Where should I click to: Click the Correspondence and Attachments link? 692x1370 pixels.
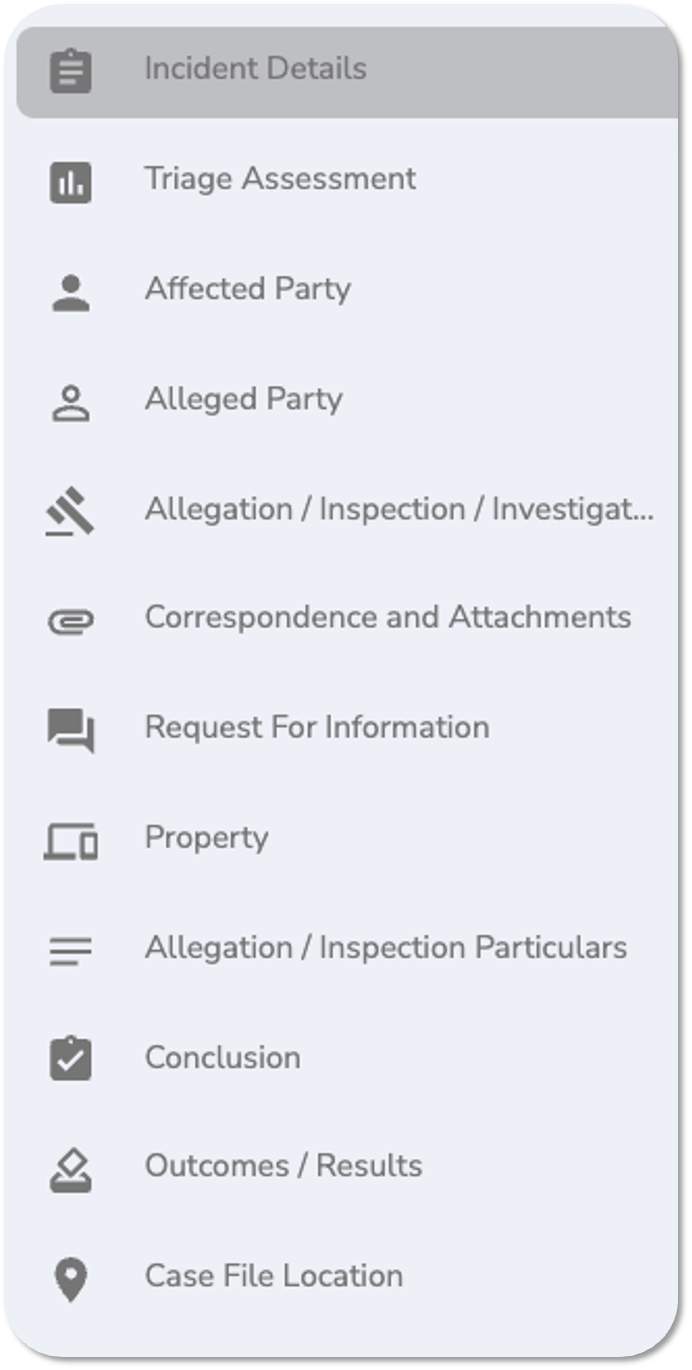(x=388, y=618)
